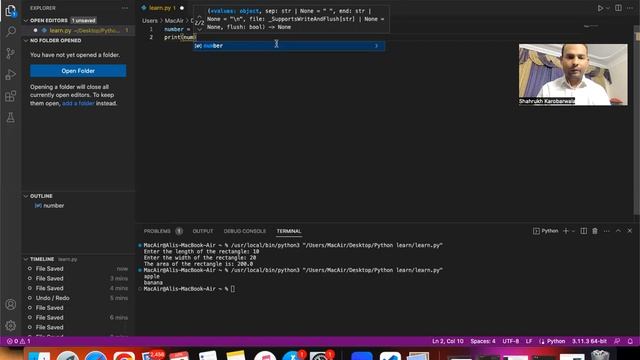
Task: Show previous signature in parameter hint
Action: coord(199,16)
